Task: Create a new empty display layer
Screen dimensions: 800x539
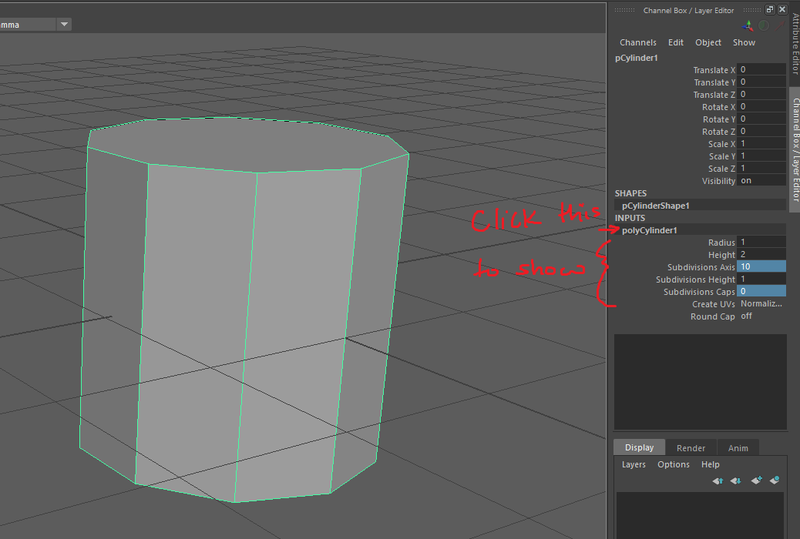Action: click(756, 480)
